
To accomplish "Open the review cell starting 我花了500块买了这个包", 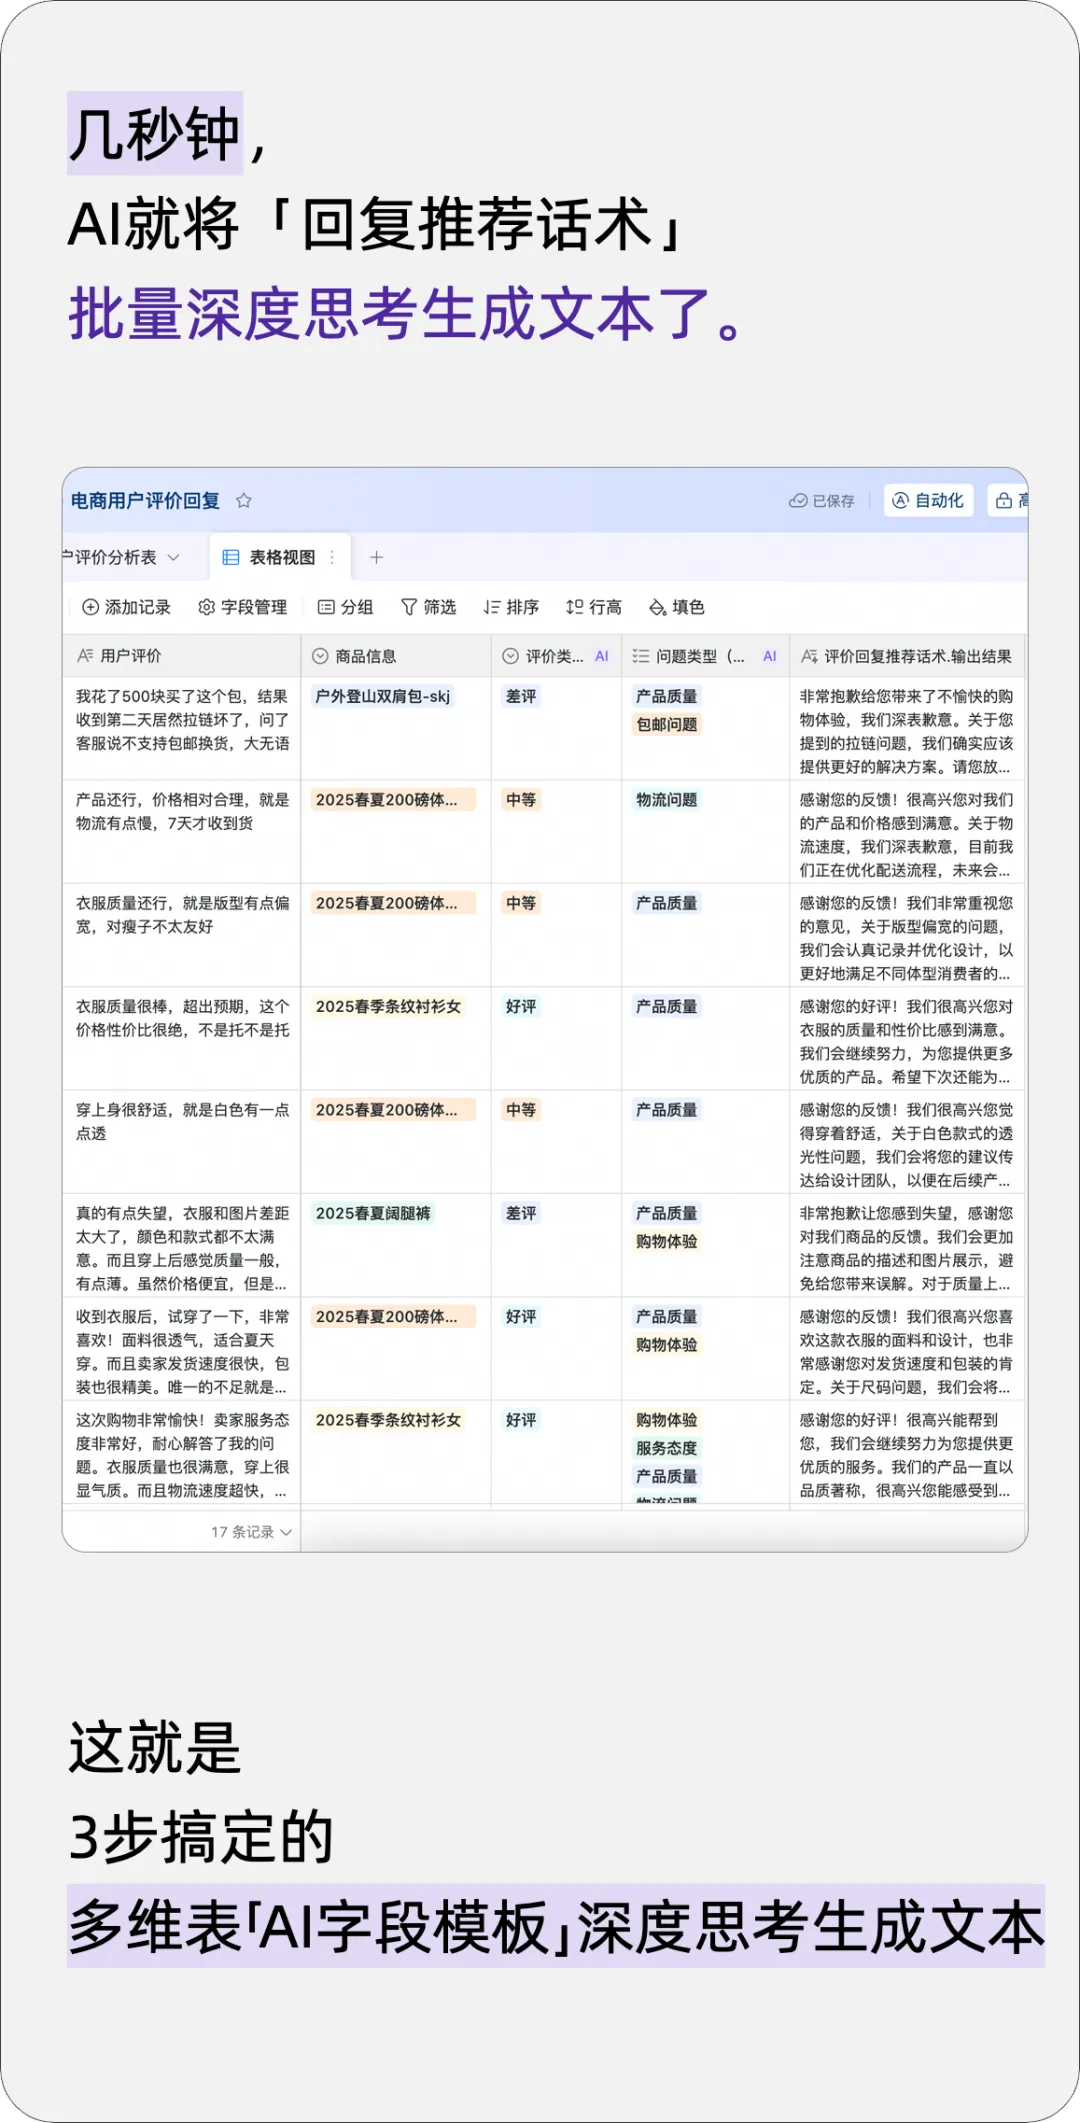I will [181, 729].
